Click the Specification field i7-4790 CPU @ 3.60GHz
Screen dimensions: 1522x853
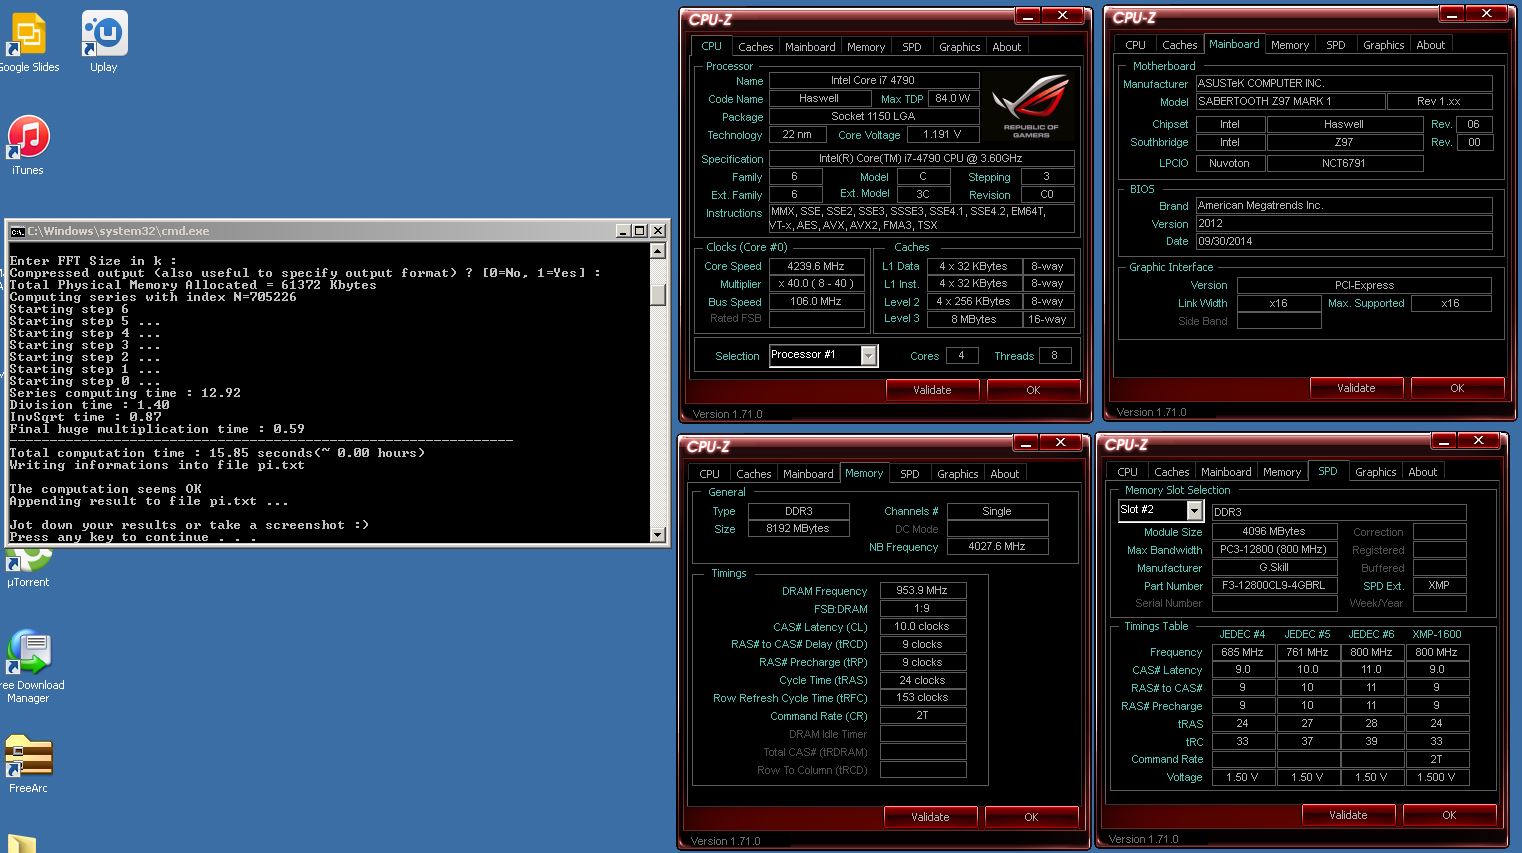[921, 158]
